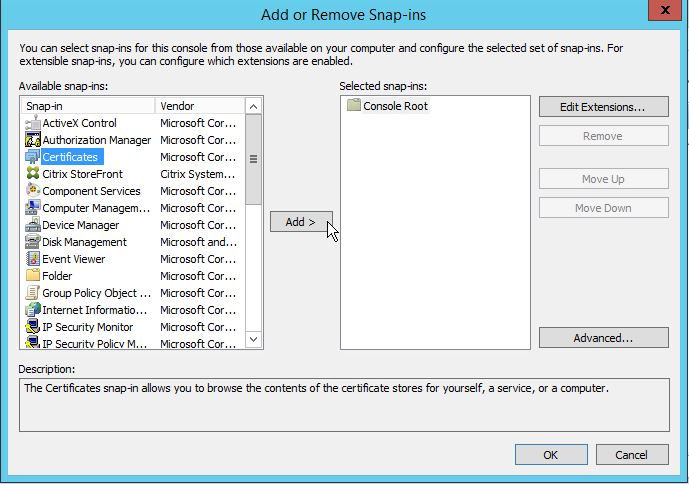Click the ActiveX Control snap-in icon

pos(33,123)
